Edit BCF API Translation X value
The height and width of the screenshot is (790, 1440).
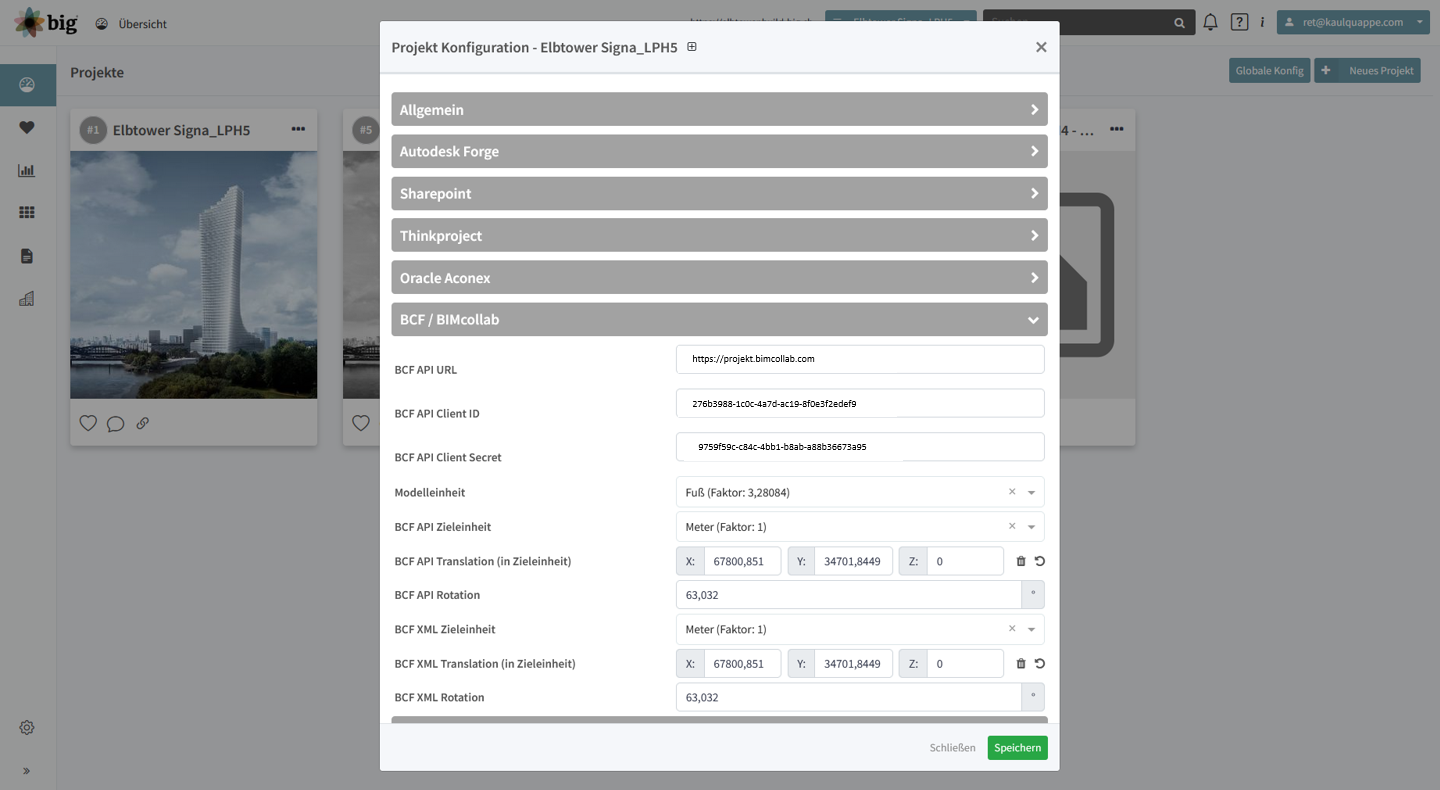pos(742,561)
